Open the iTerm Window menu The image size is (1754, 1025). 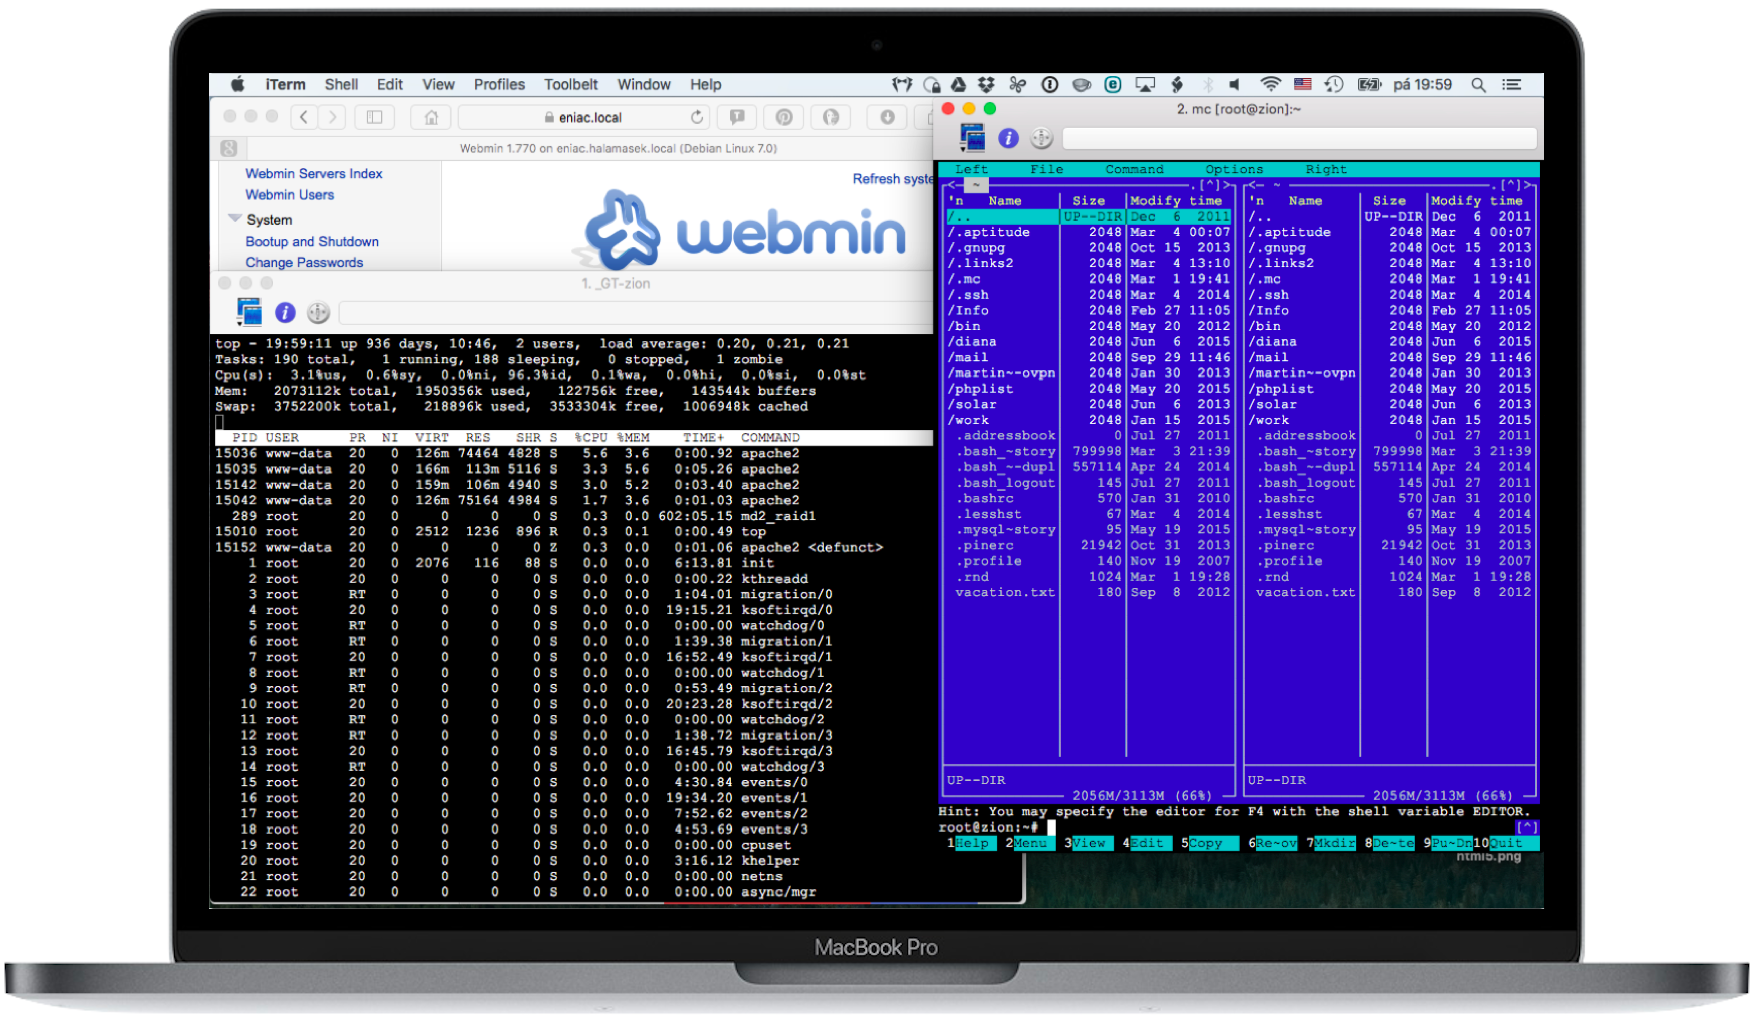pyautogui.click(x=644, y=85)
